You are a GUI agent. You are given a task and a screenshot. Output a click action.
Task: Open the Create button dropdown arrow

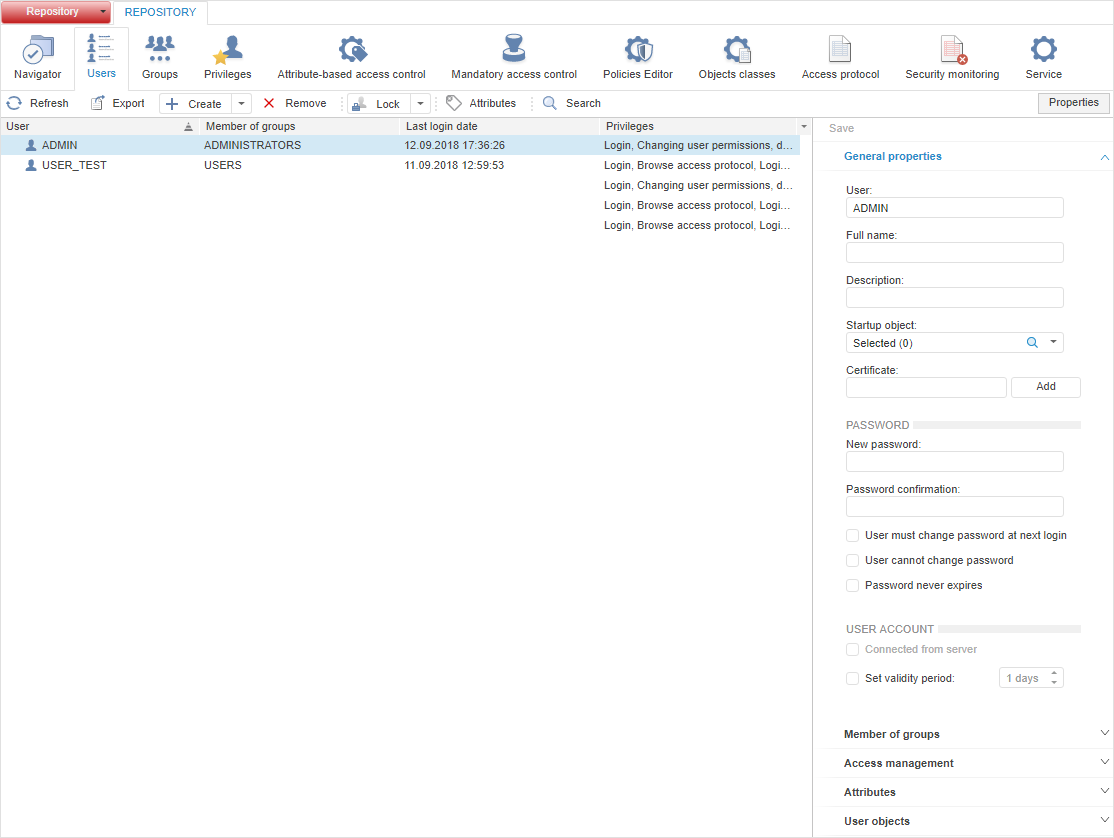click(x=241, y=104)
